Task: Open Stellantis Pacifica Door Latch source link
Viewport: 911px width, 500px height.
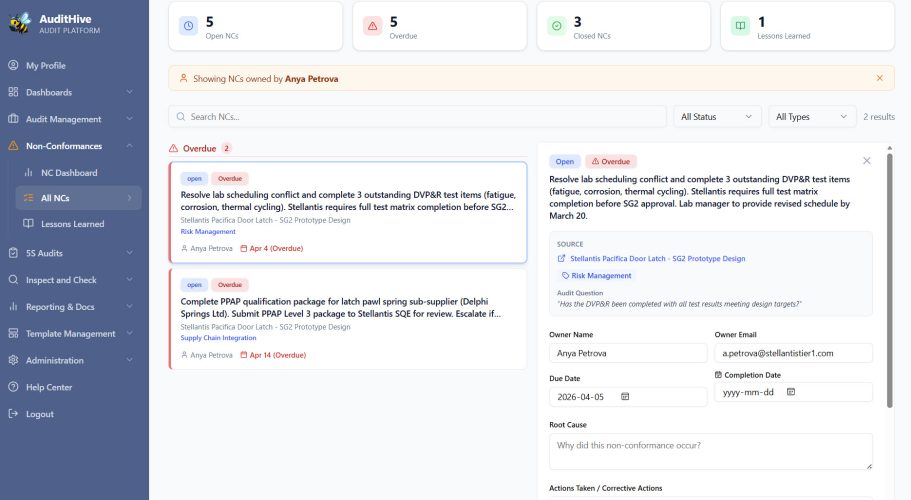Action: click(x=657, y=258)
